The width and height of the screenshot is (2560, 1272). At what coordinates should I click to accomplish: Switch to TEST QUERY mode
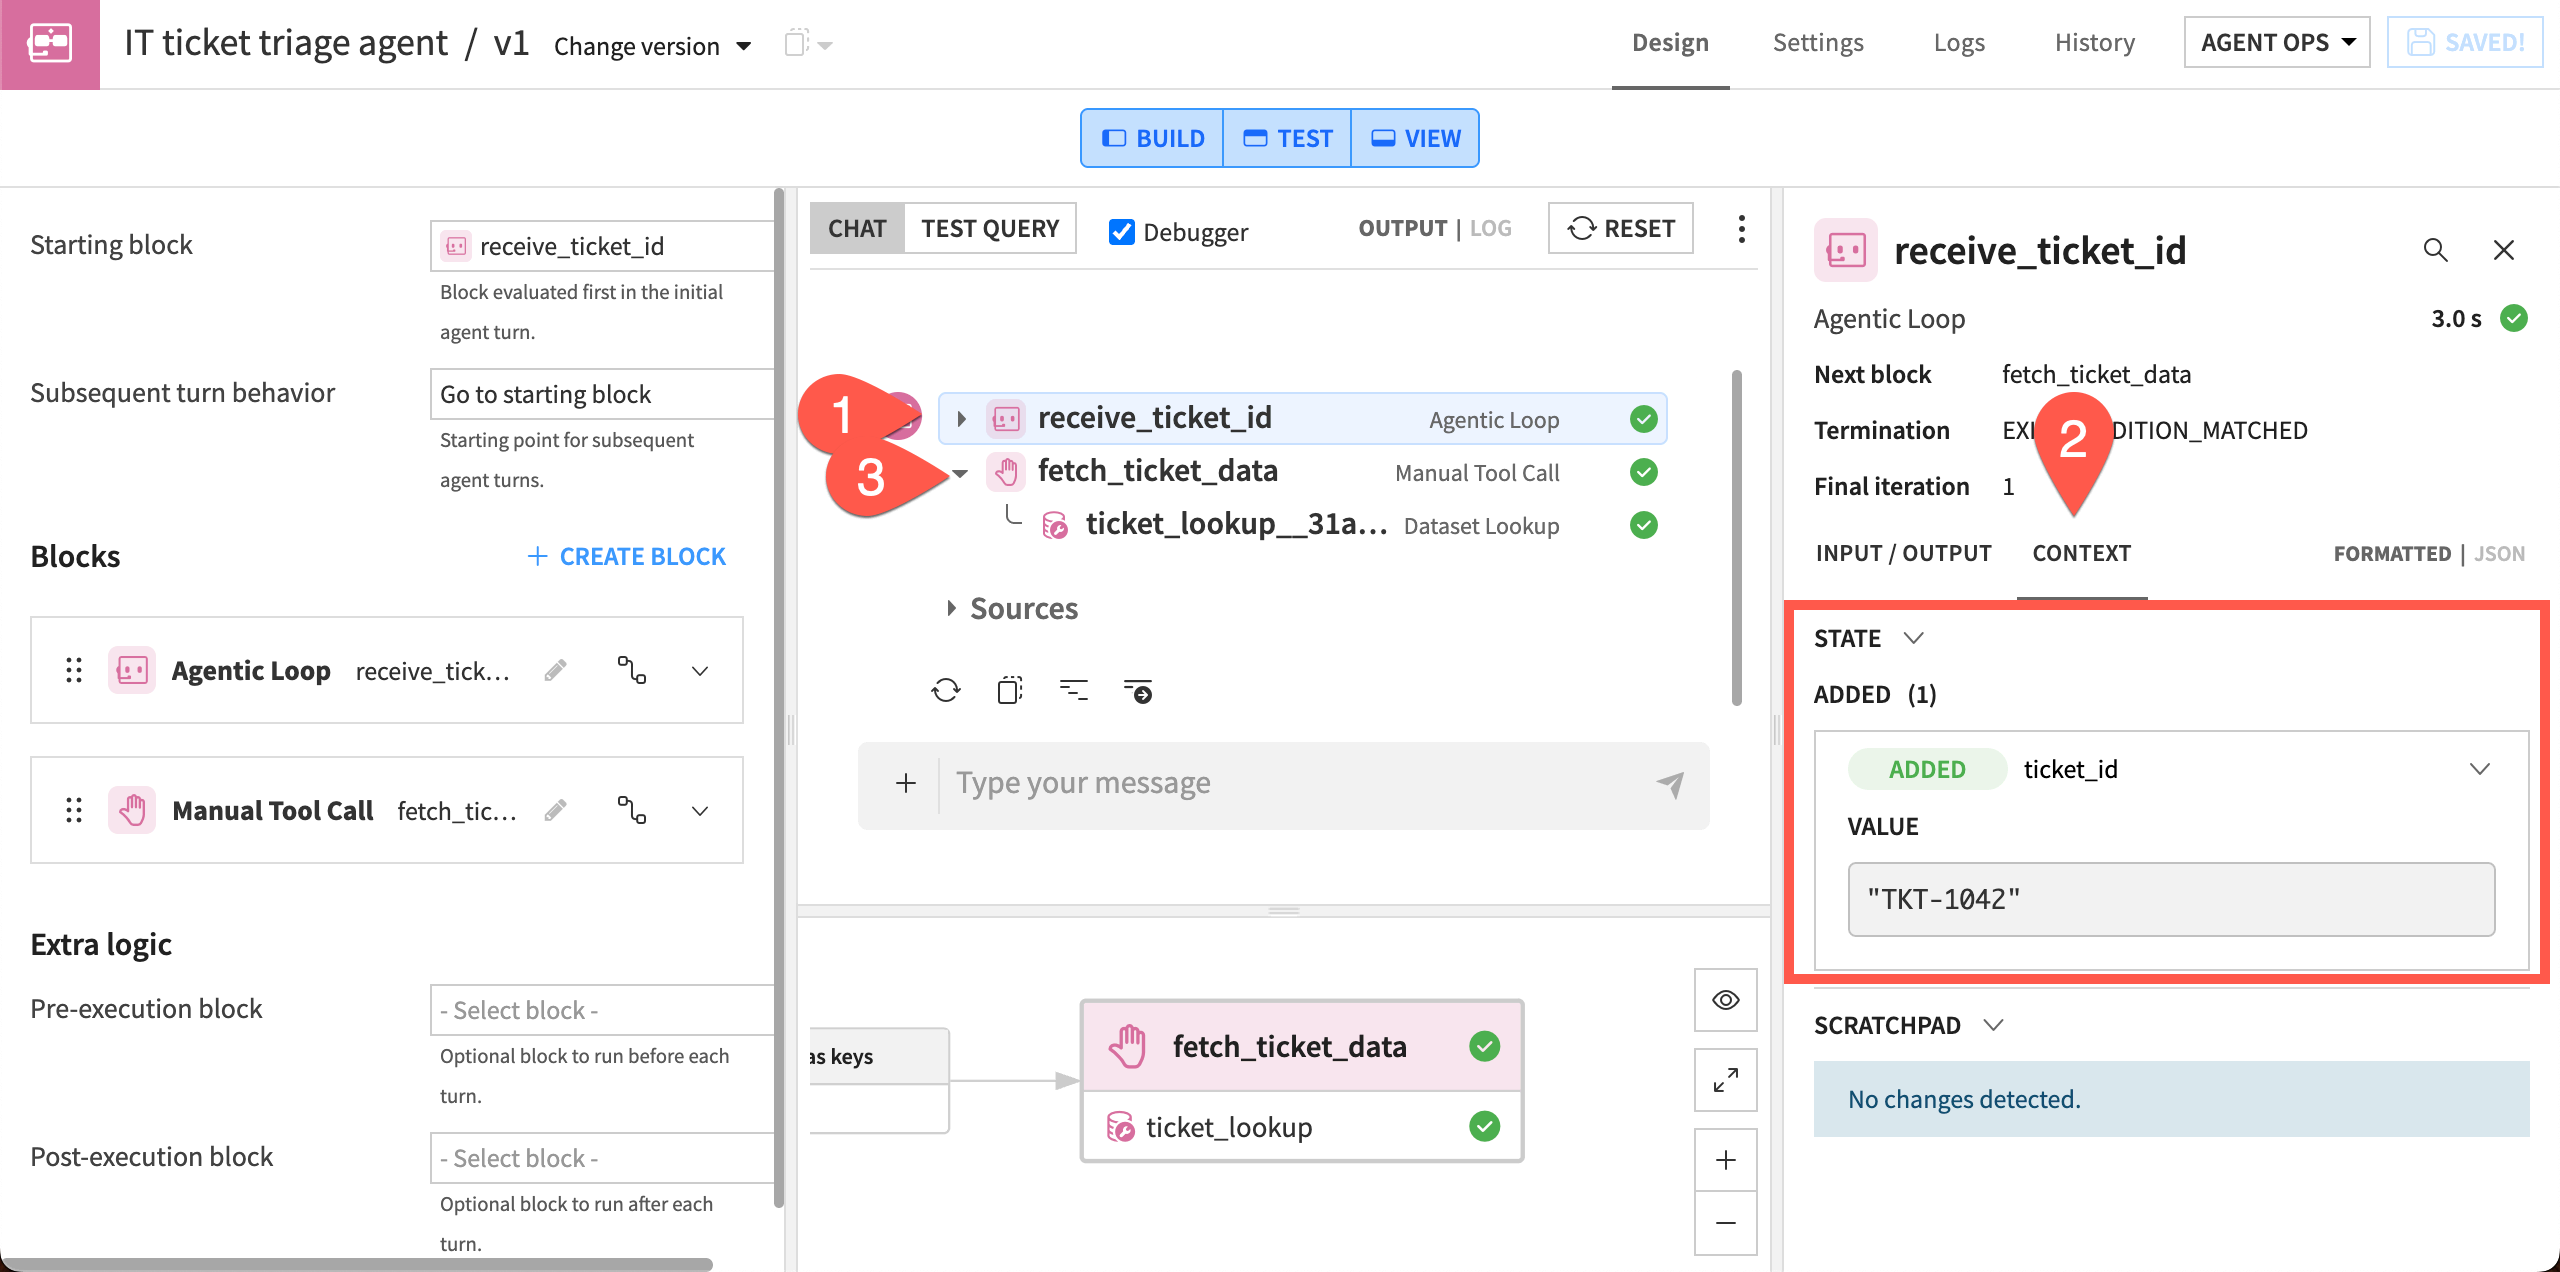[990, 229]
